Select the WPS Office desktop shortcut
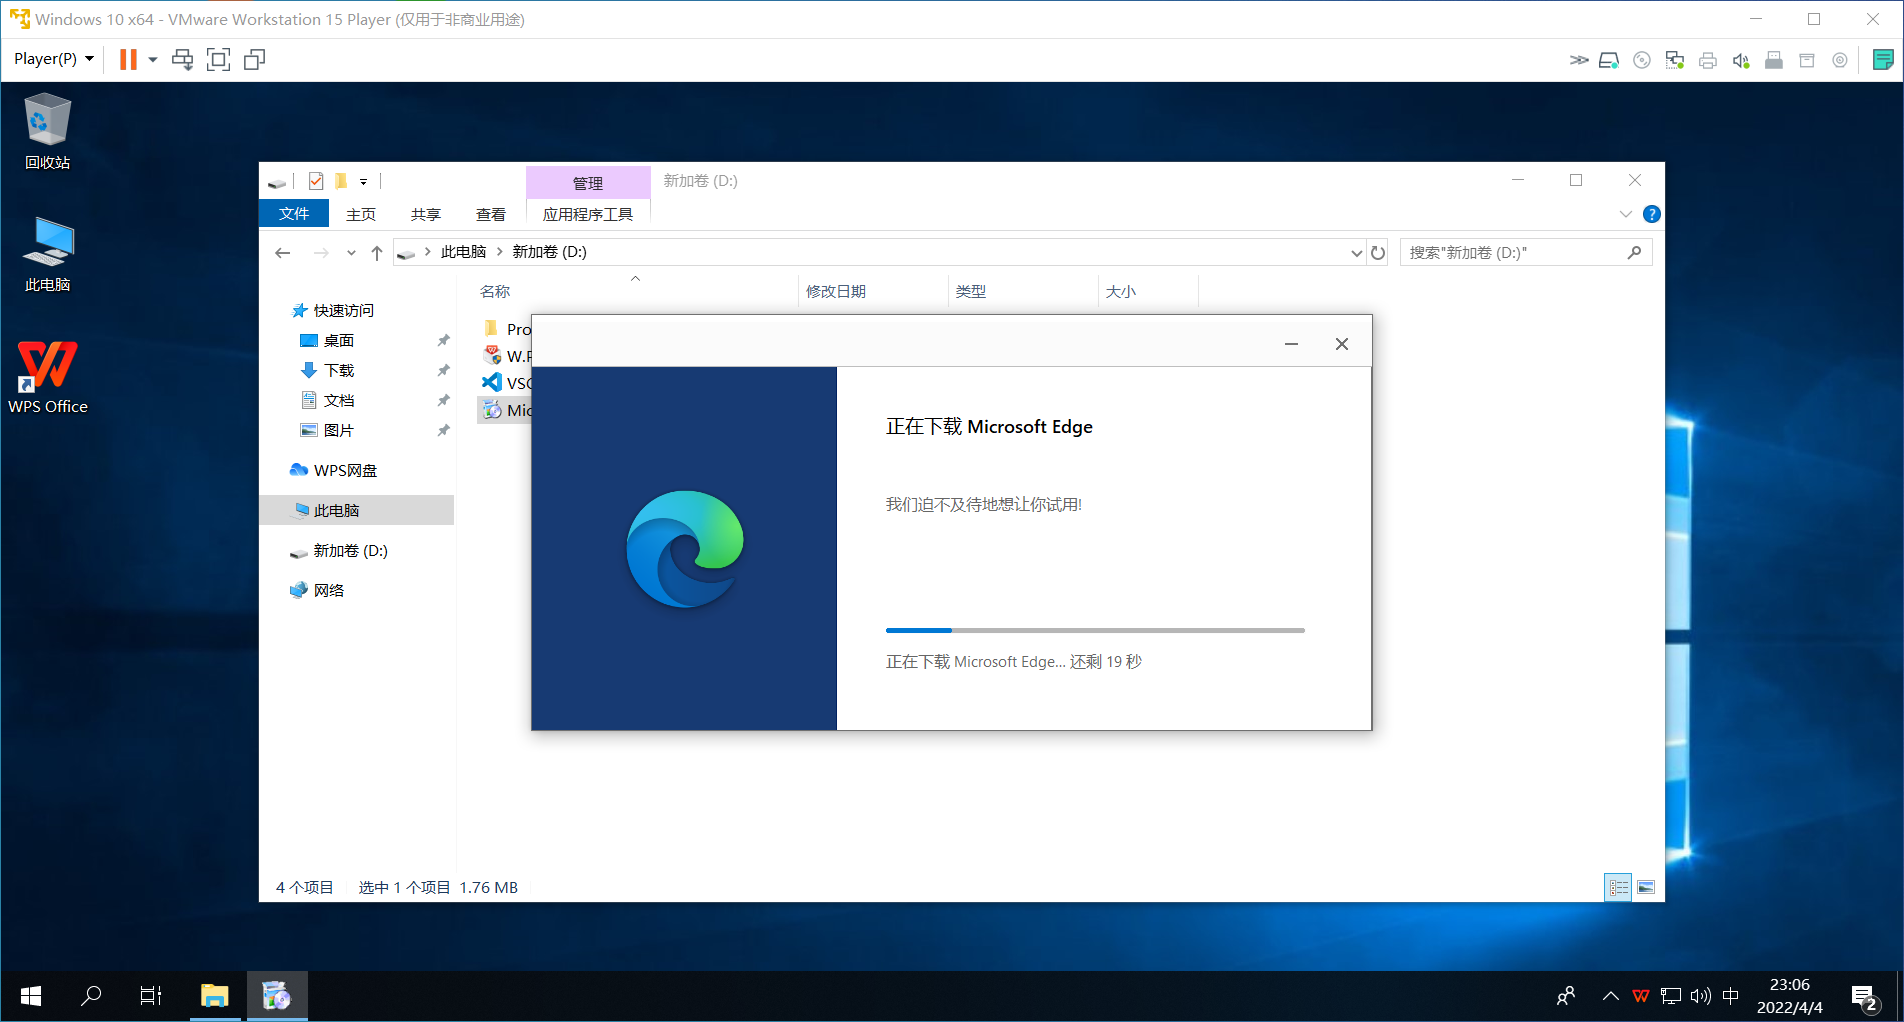This screenshot has width=1904, height=1022. (x=47, y=377)
